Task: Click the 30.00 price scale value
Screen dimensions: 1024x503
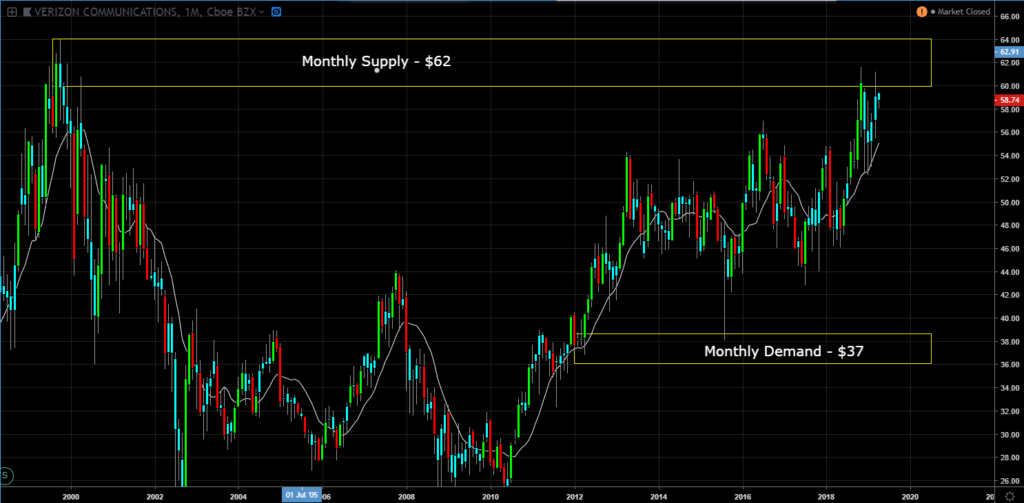Action: click(x=1009, y=435)
